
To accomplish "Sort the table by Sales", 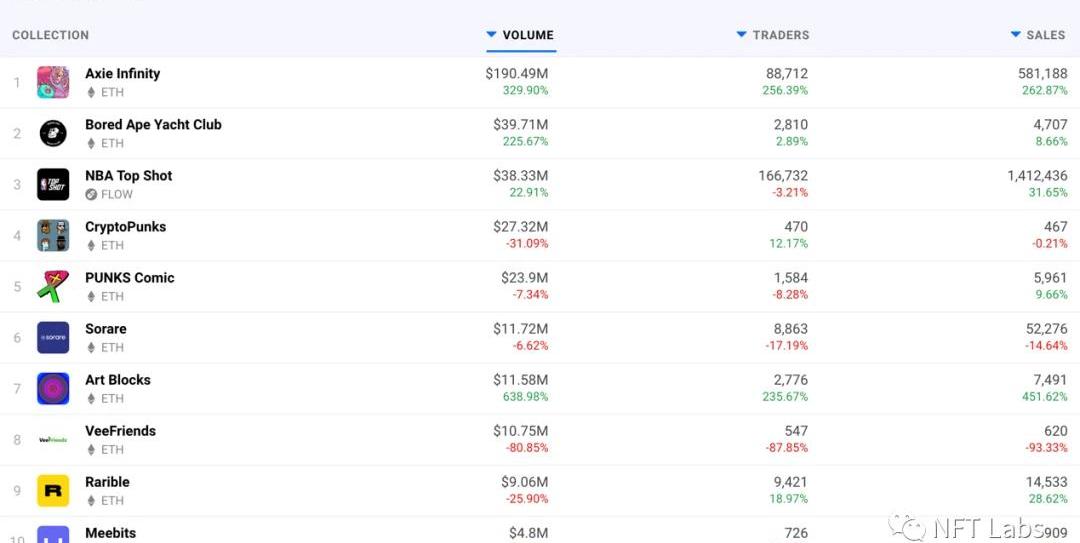I will click(x=1045, y=35).
